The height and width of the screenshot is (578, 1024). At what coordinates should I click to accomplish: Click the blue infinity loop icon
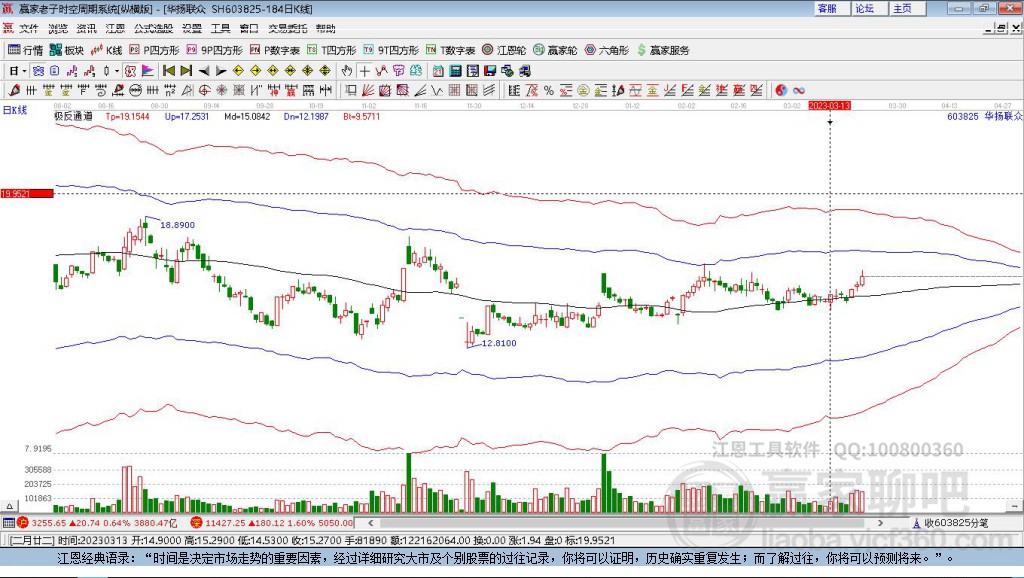[x=799, y=90]
